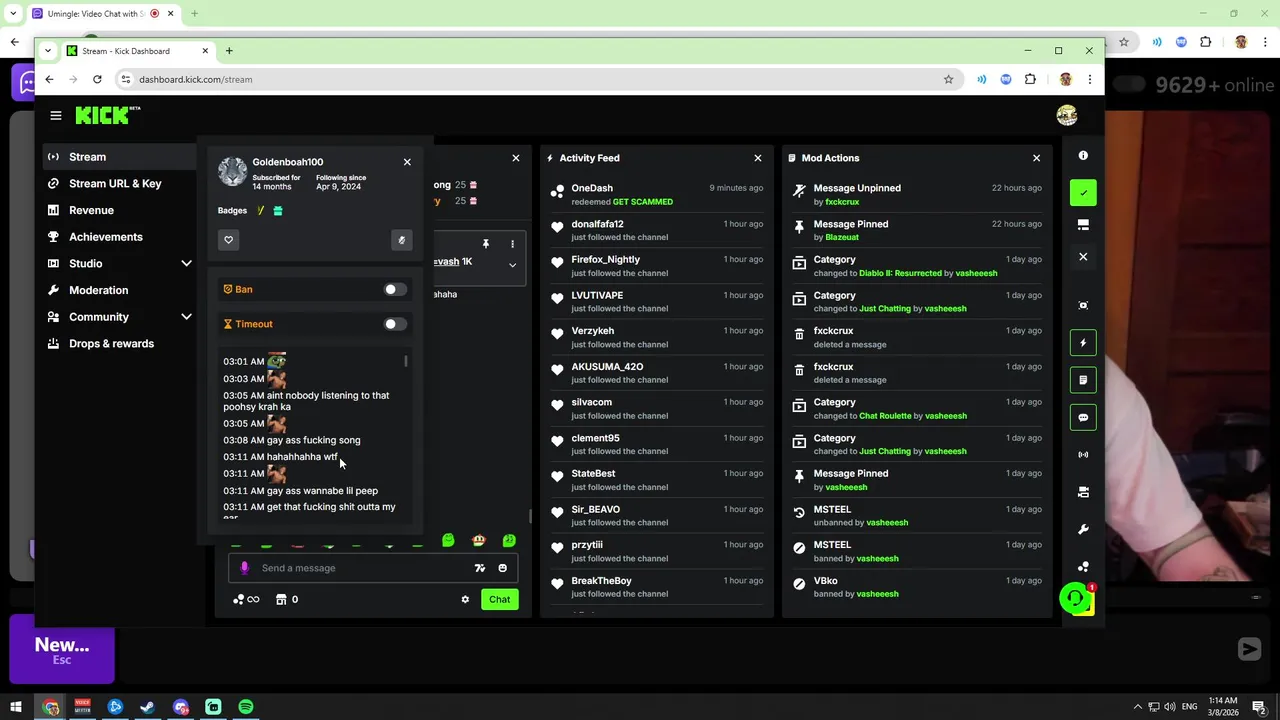Click the wrench icon in the right toolbar
Viewport: 1280px width, 720px height.
tap(1083, 530)
